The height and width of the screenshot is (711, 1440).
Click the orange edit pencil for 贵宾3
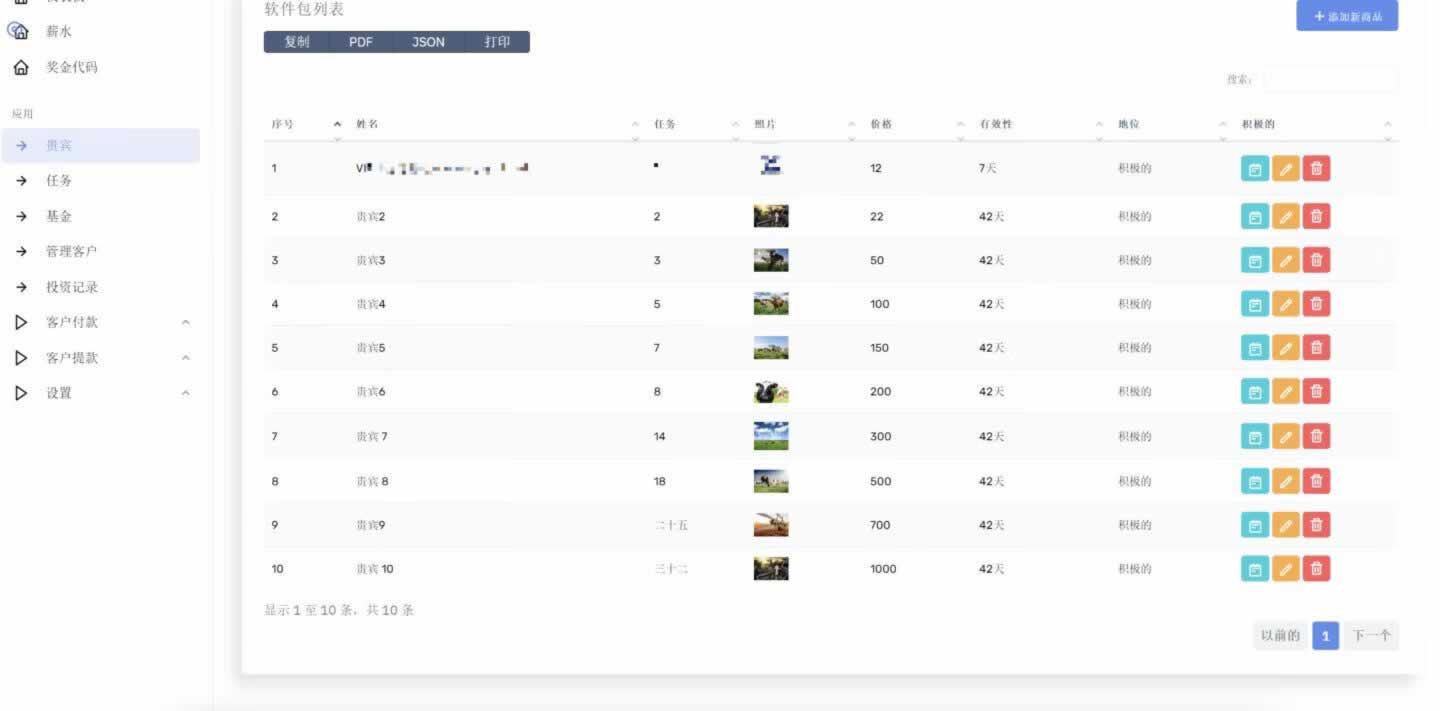(x=1286, y=260)
